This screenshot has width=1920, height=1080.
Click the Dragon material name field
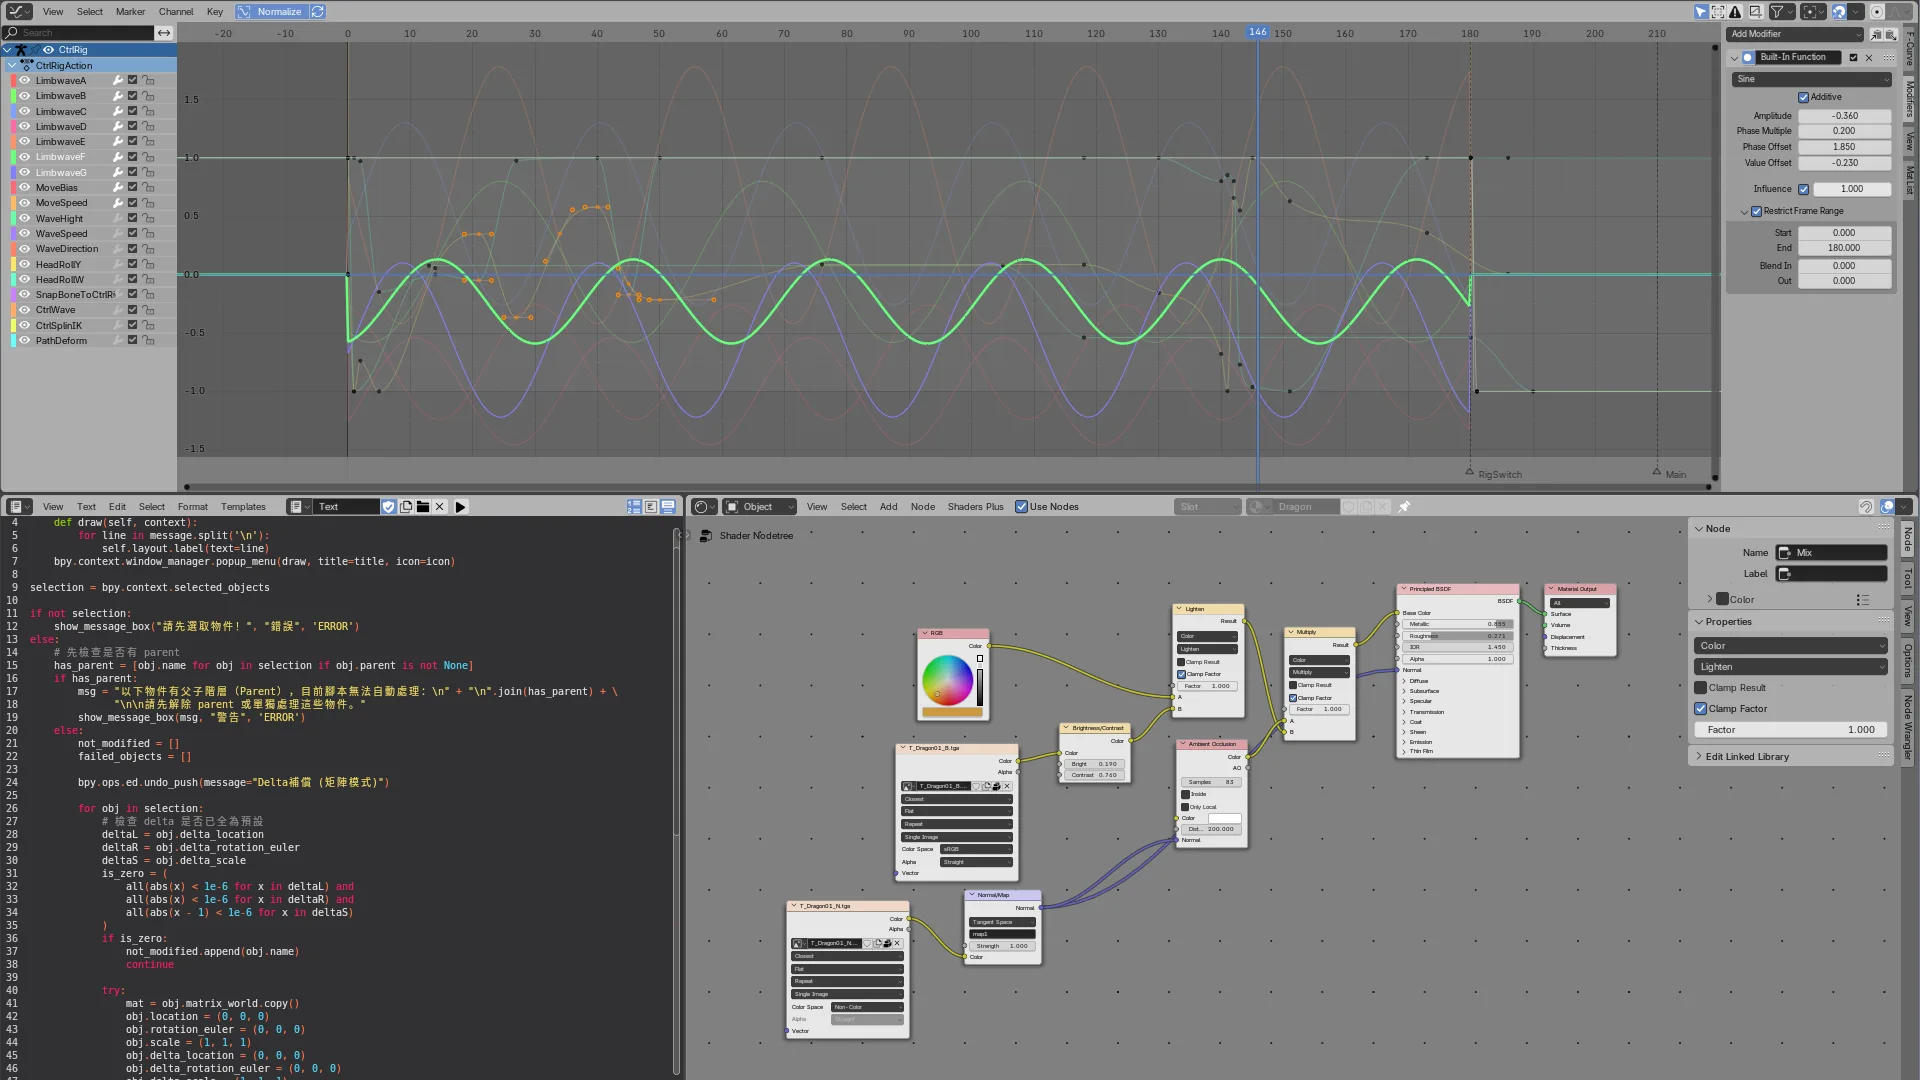coord(1305,507)
